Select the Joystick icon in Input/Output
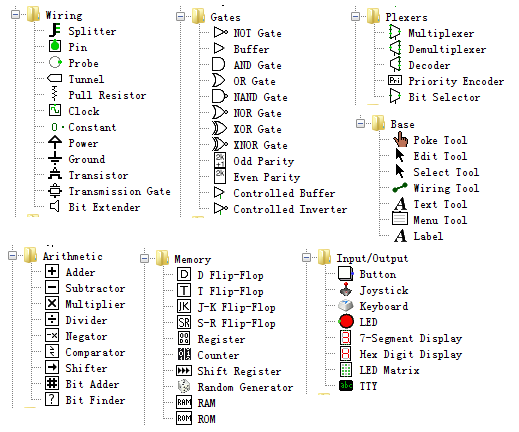 tap(346, 290)
